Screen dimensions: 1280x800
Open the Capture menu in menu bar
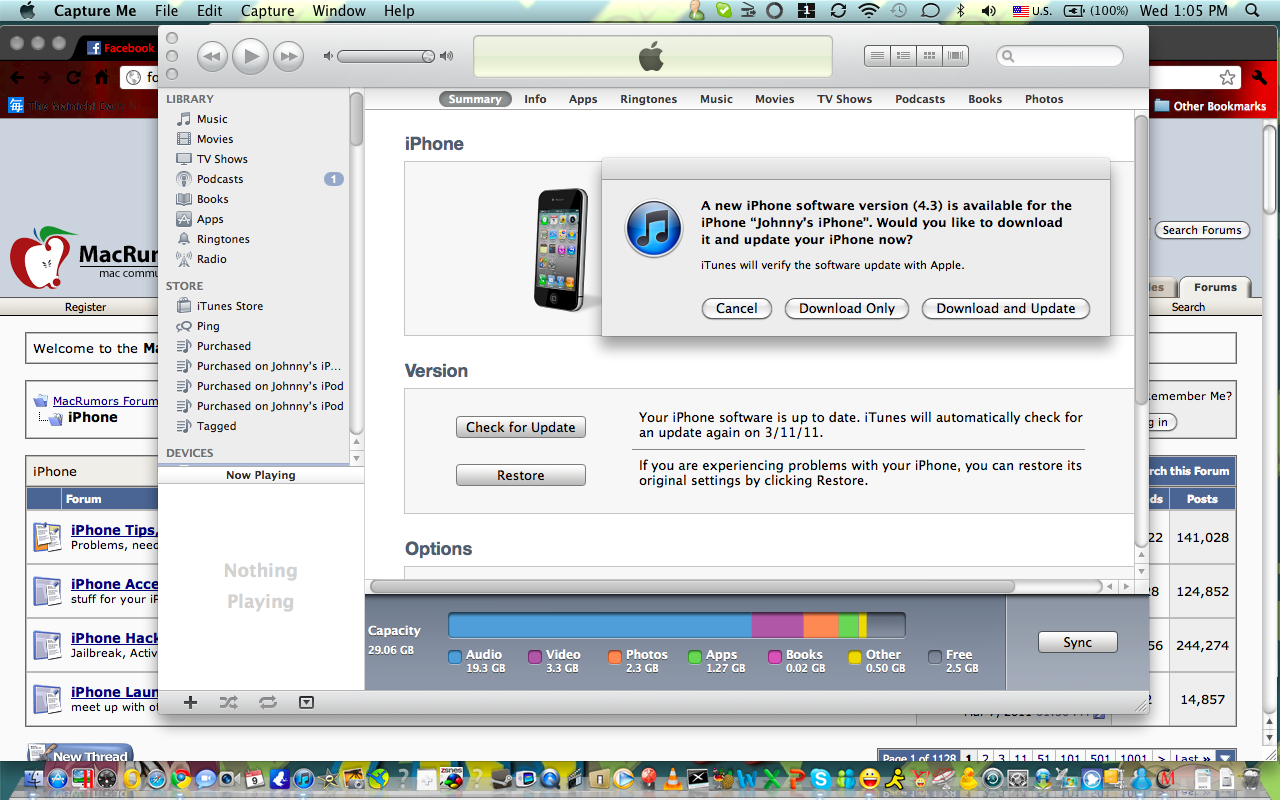coord(267,11)
